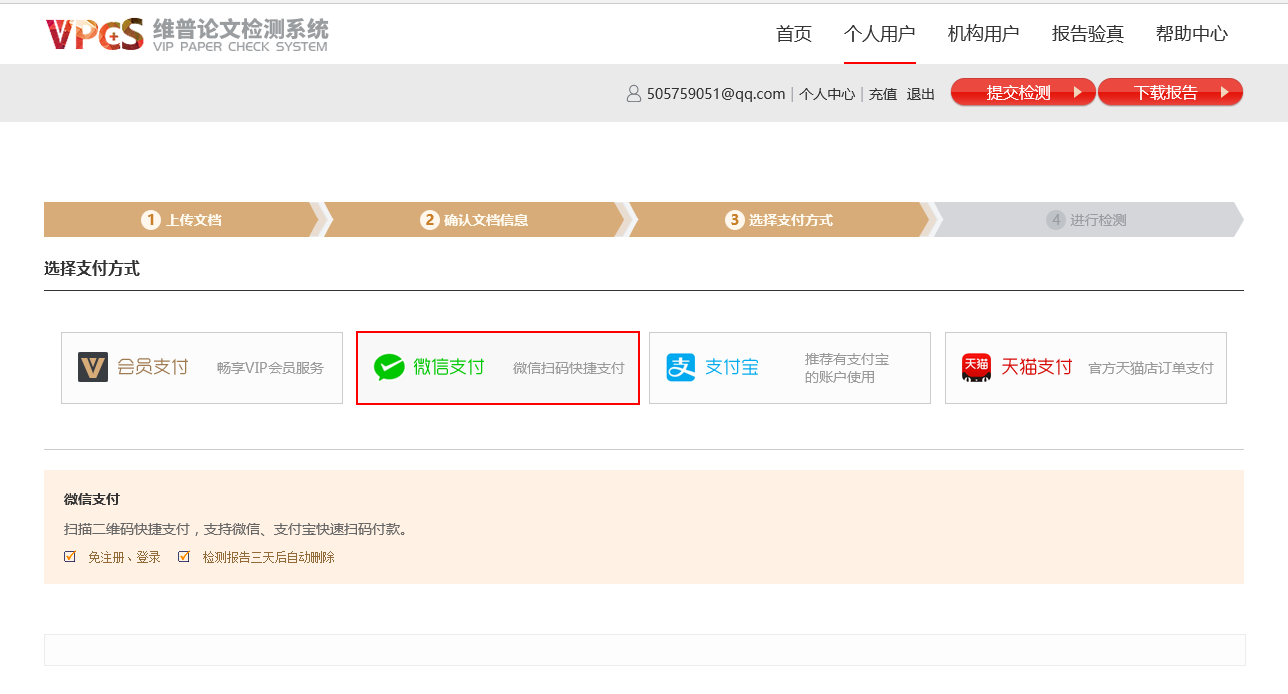1288x694 pixels.
Task: Click the 扫描二维码快捷支付 description sentence
Action: point(236,529)
